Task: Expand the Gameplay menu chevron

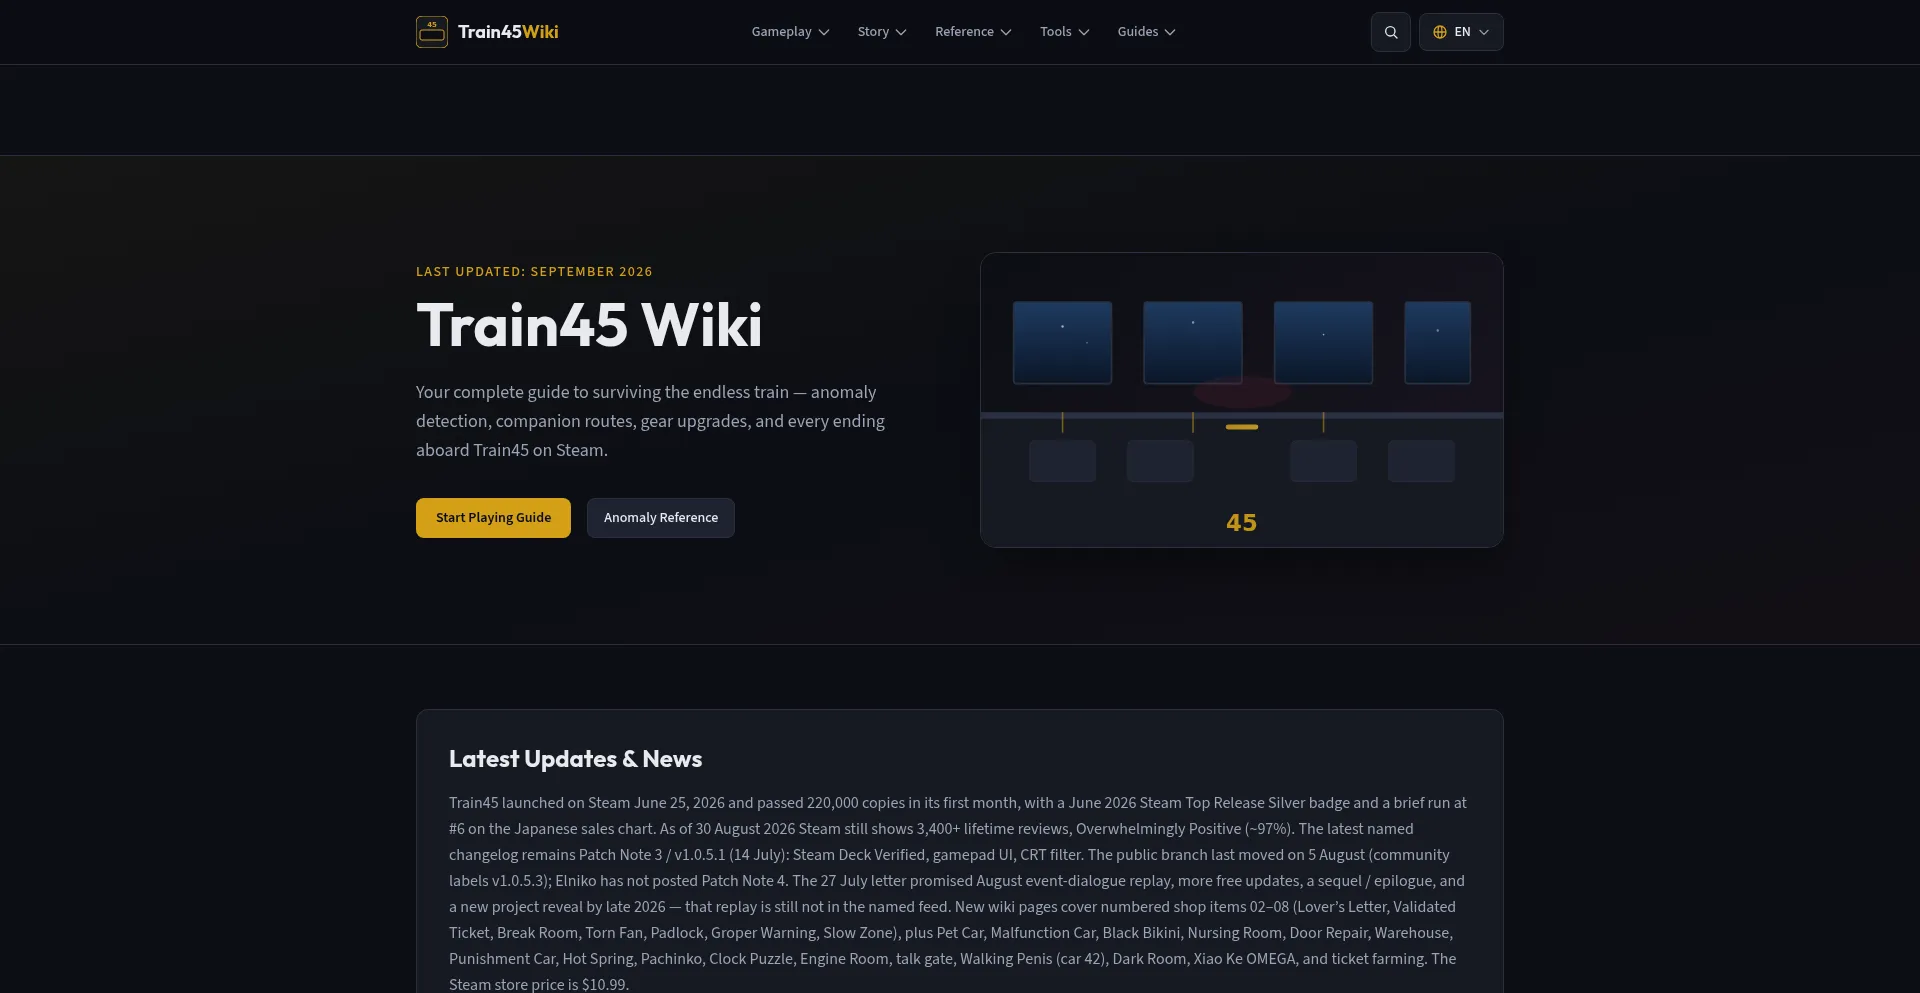Action: tap(824, 32)
